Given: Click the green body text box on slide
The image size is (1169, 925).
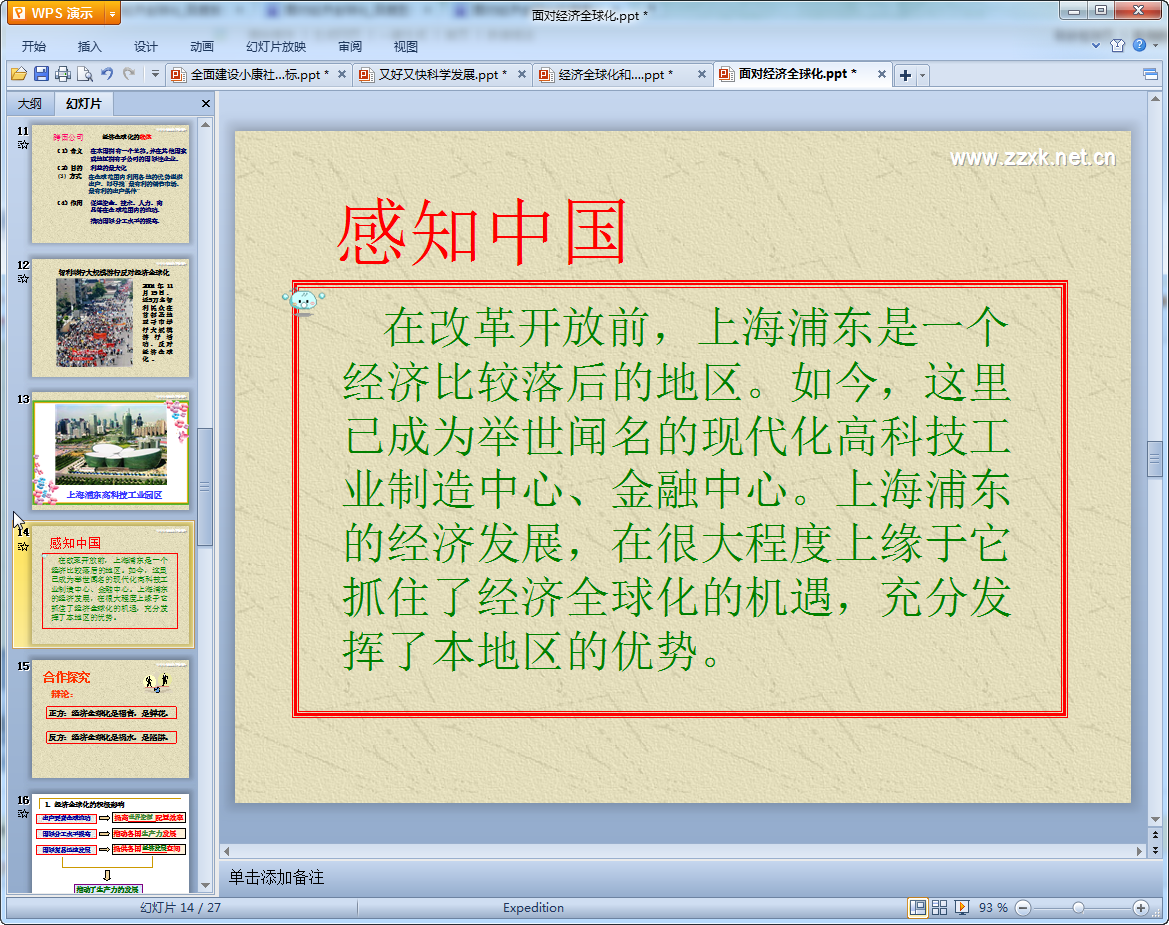Looking at the screenshot, I should pyautogui.click(x=679, y=499).
